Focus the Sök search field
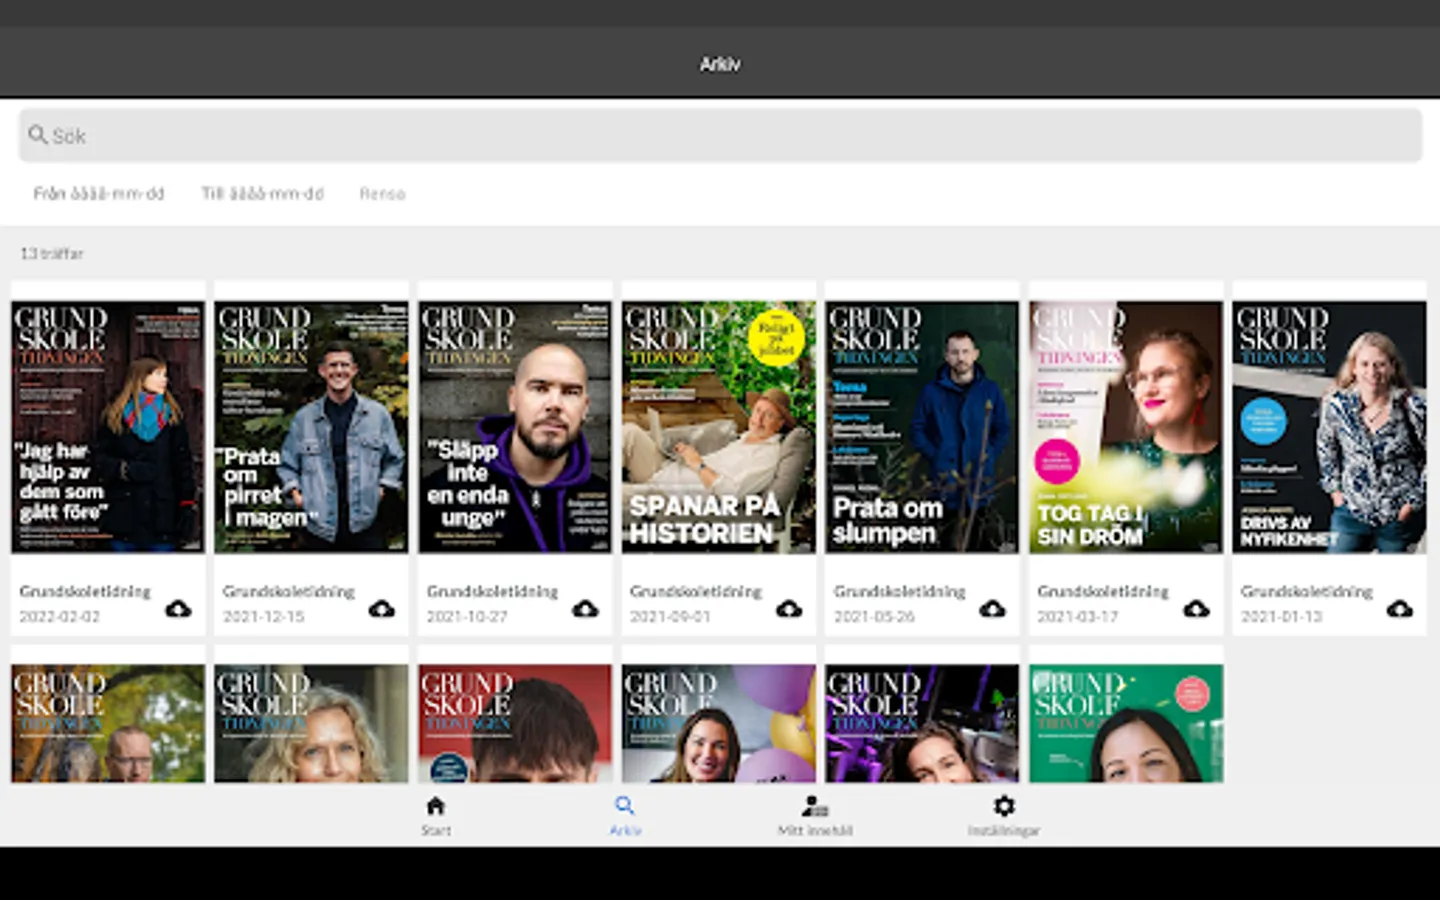1440x900 pixels. (x=720, y=135)
